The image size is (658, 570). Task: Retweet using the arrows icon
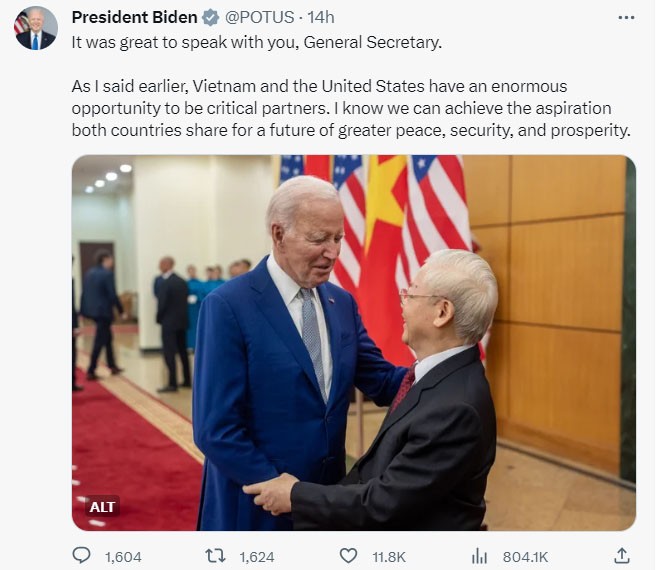(x=215, y=556)
